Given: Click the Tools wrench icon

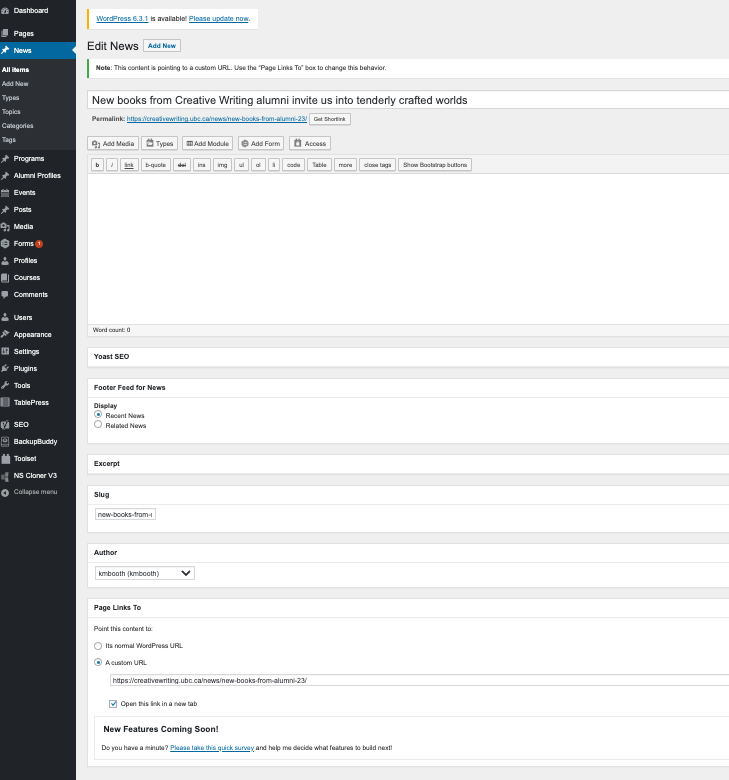Looking at the screenshot, I should [x=6, y=386].
